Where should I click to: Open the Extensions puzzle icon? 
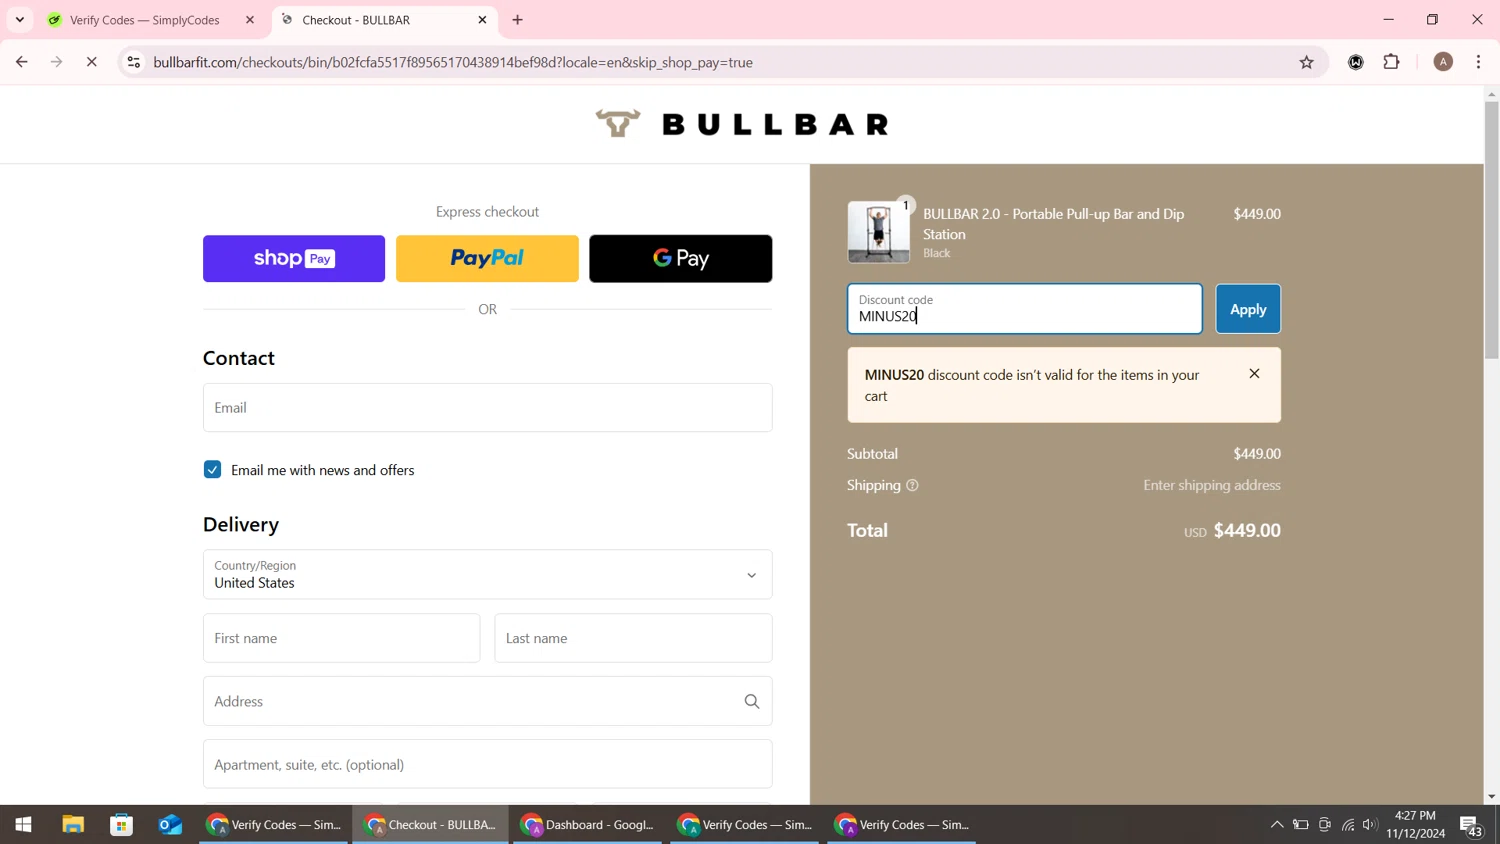1391,62
